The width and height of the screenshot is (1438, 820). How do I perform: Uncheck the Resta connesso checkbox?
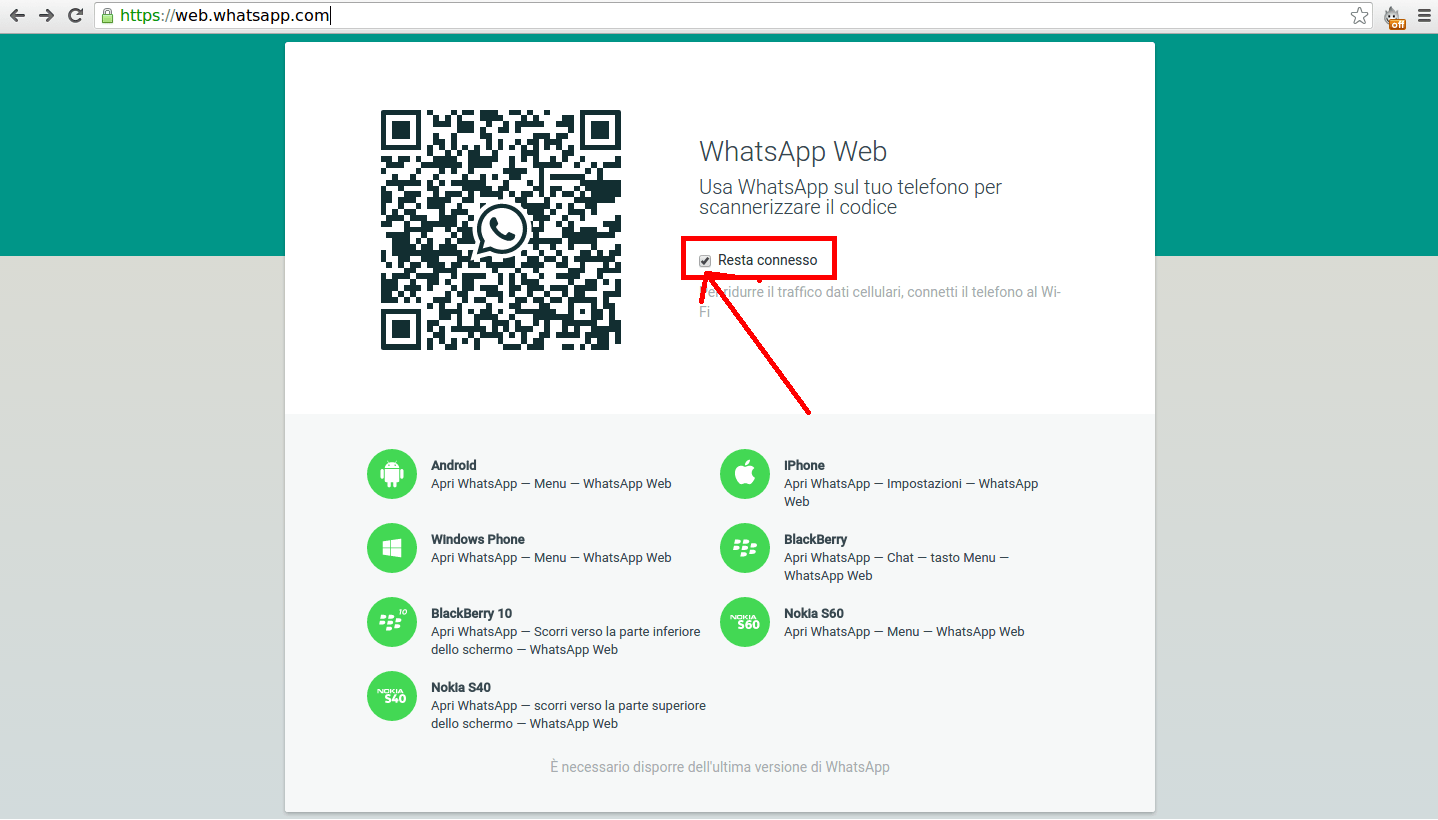[705, 261]
